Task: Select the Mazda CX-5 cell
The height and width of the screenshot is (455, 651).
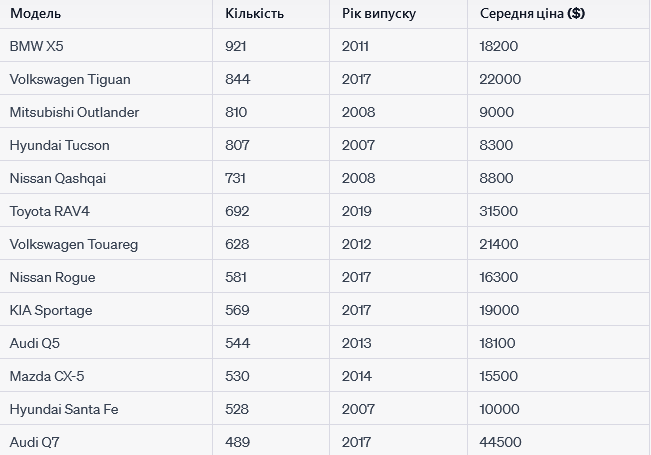Action: point(47,376)
